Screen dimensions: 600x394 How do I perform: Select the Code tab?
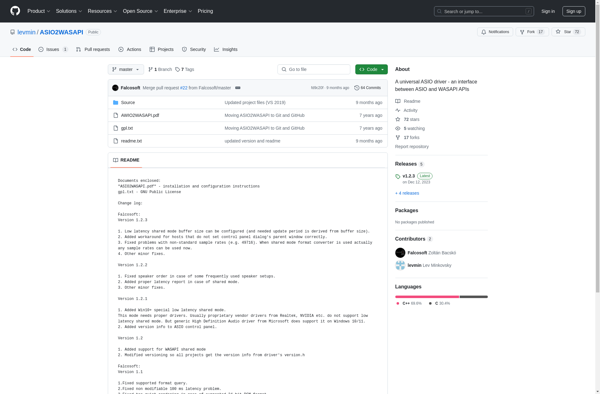(22, 49)
